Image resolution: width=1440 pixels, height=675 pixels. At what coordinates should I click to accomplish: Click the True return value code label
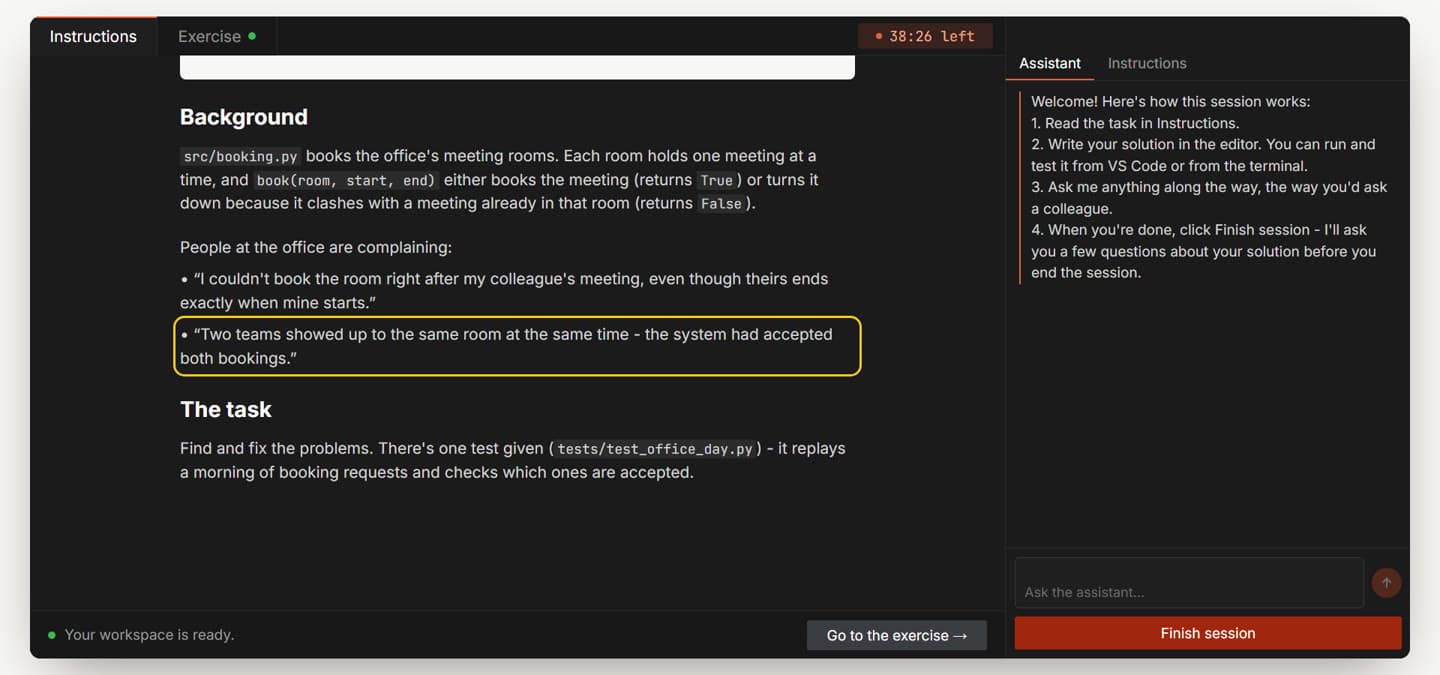click(x=716, y=181)
